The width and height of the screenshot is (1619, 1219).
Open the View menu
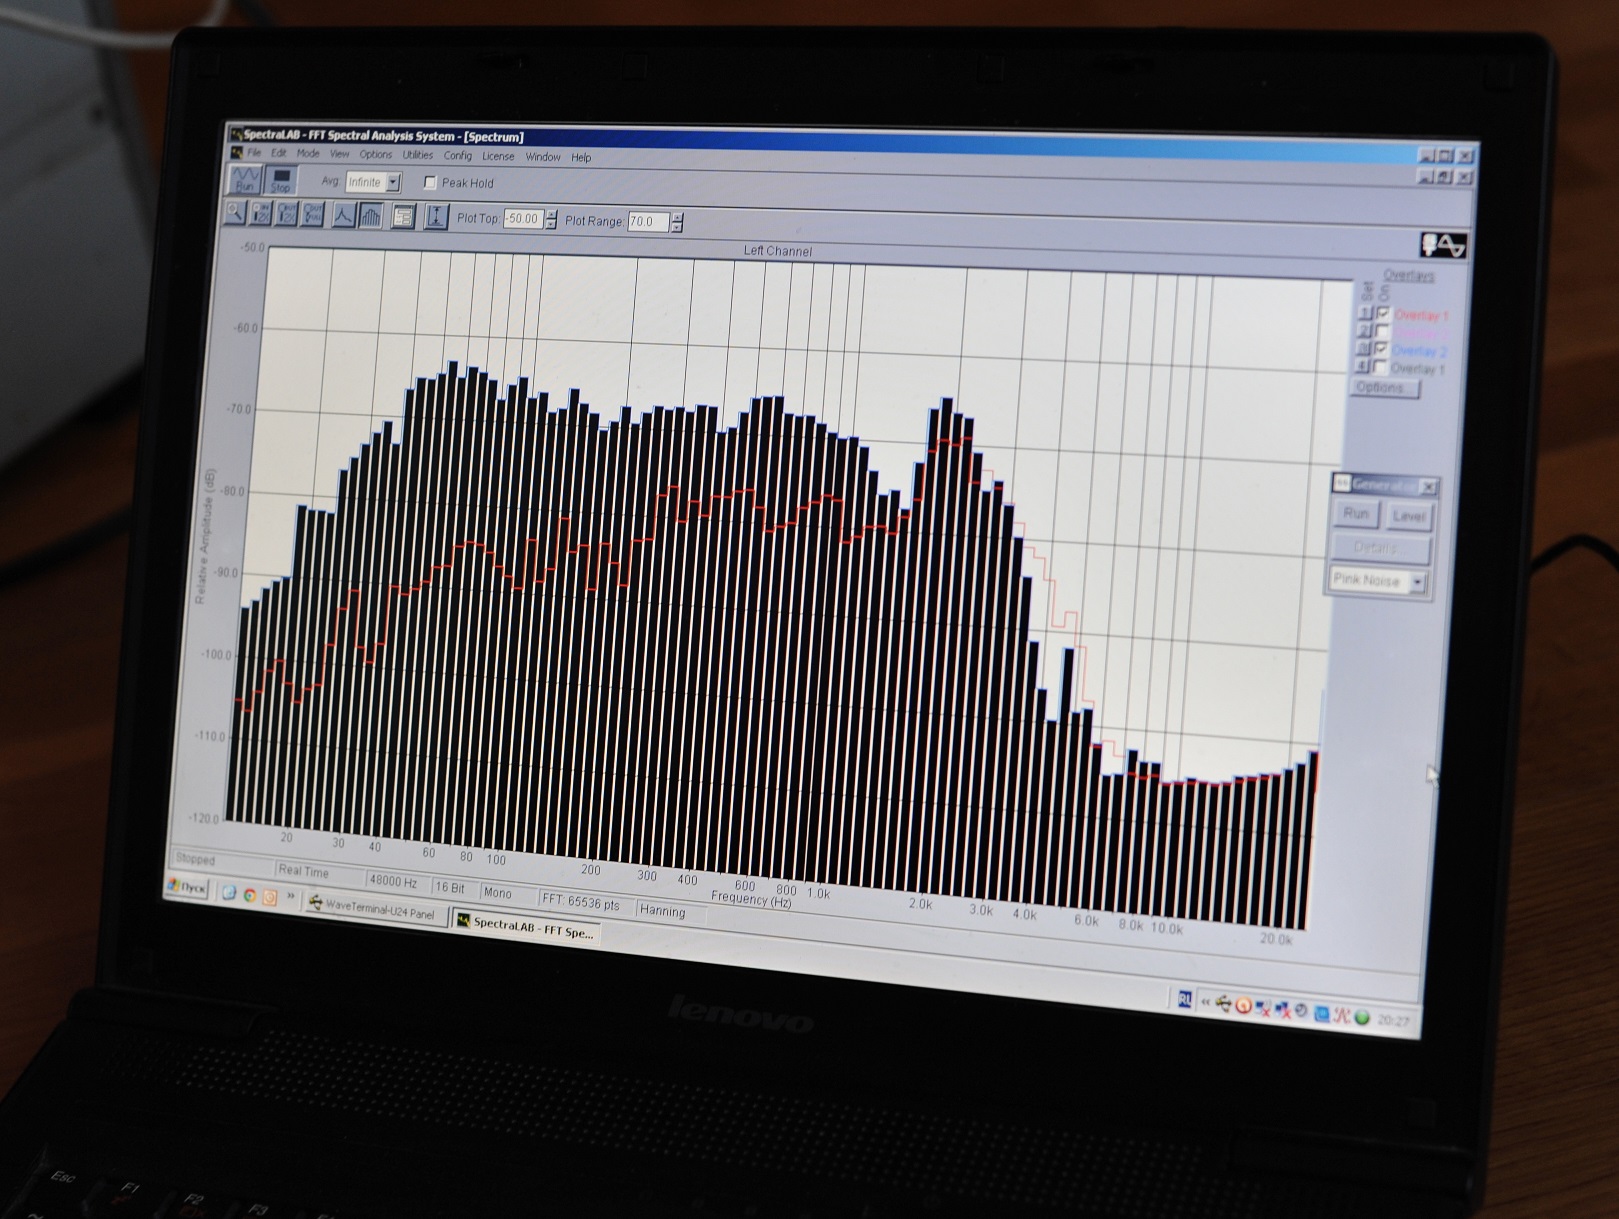point(340,154)
